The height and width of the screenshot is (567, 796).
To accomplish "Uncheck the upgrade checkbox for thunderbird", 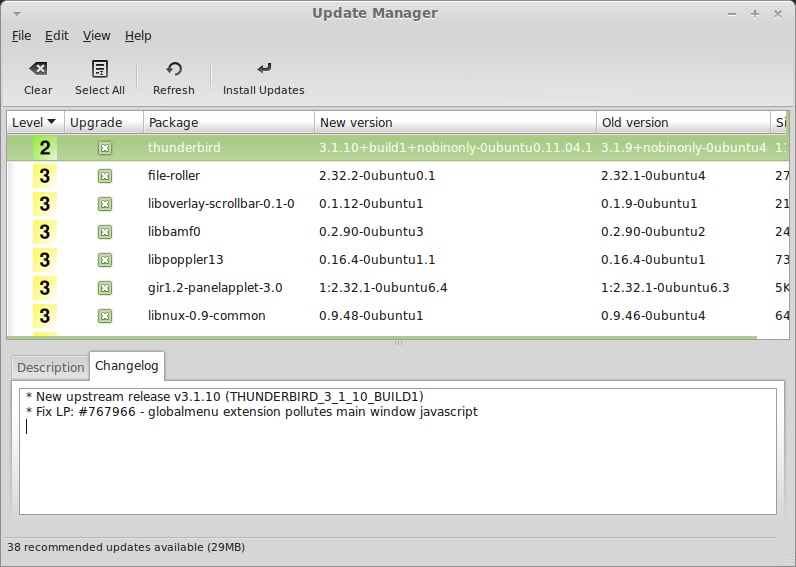I will (x=105, y=148).
